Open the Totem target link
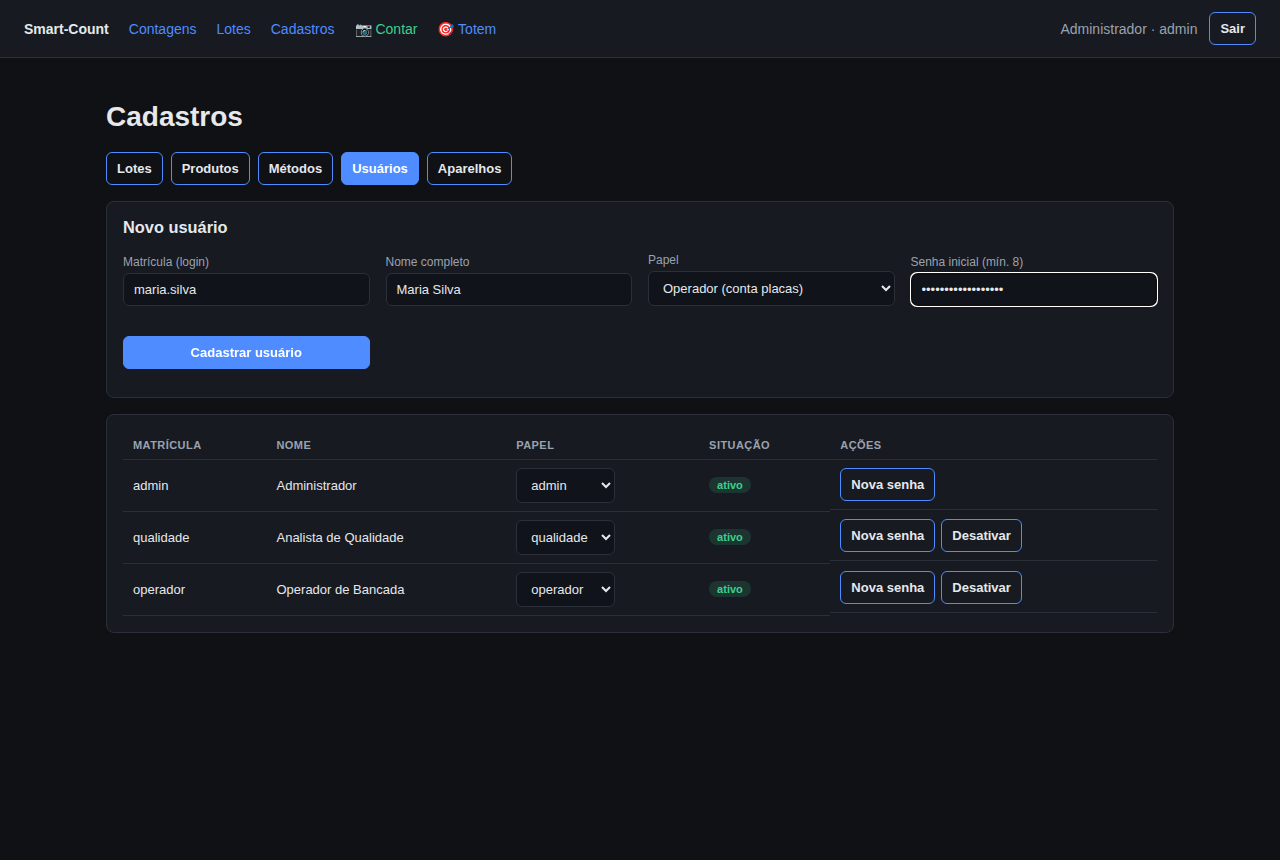The image size is (1280, 860). pos(466,29)
